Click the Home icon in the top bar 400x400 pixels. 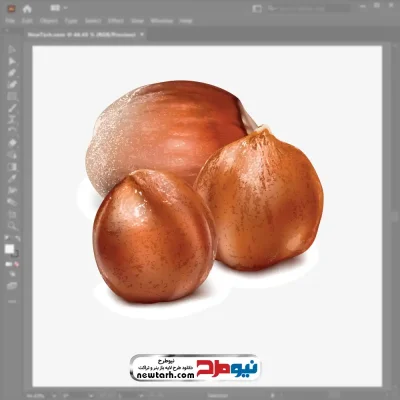(x=27, y=9)
